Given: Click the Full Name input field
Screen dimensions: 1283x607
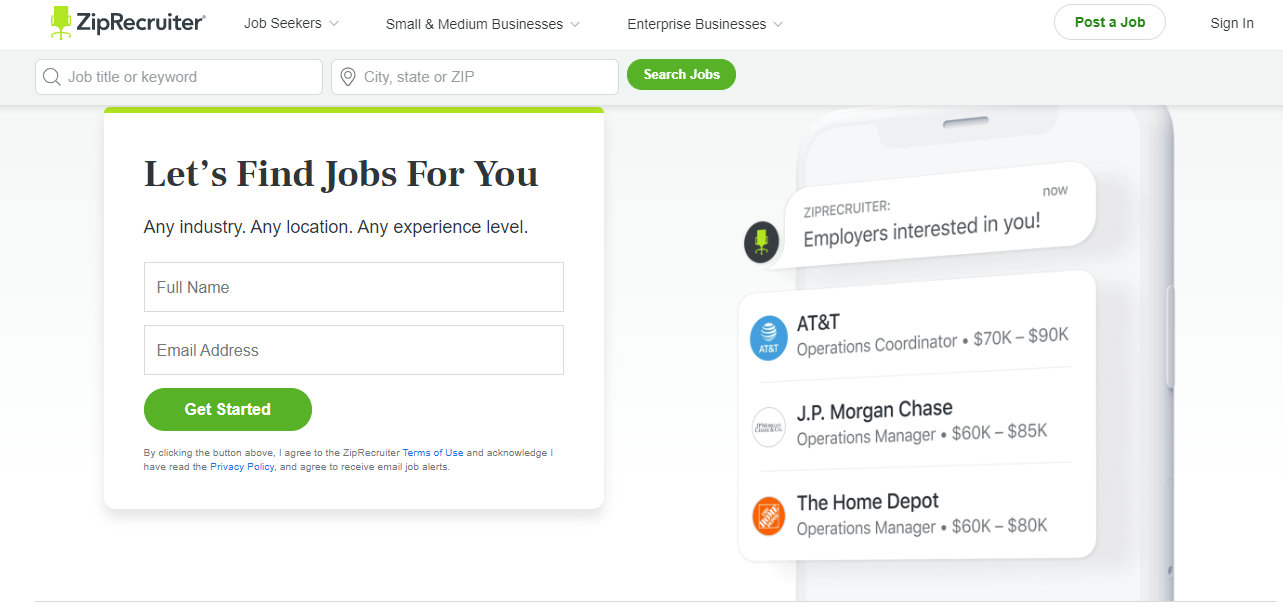Looking at the screenshot, I should (353, 286).
